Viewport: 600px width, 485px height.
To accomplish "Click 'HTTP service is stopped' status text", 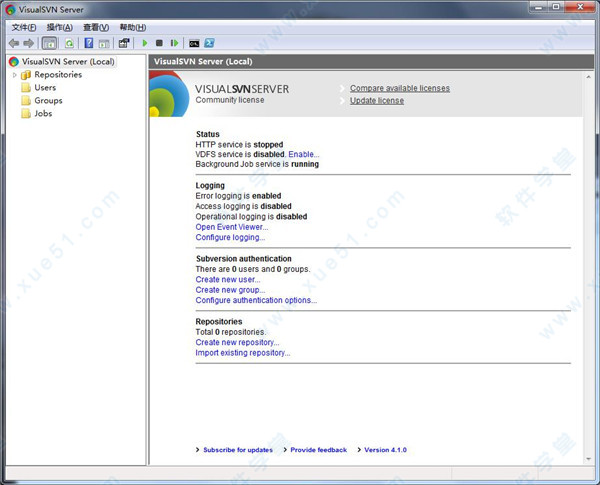I will coord(240,145).
